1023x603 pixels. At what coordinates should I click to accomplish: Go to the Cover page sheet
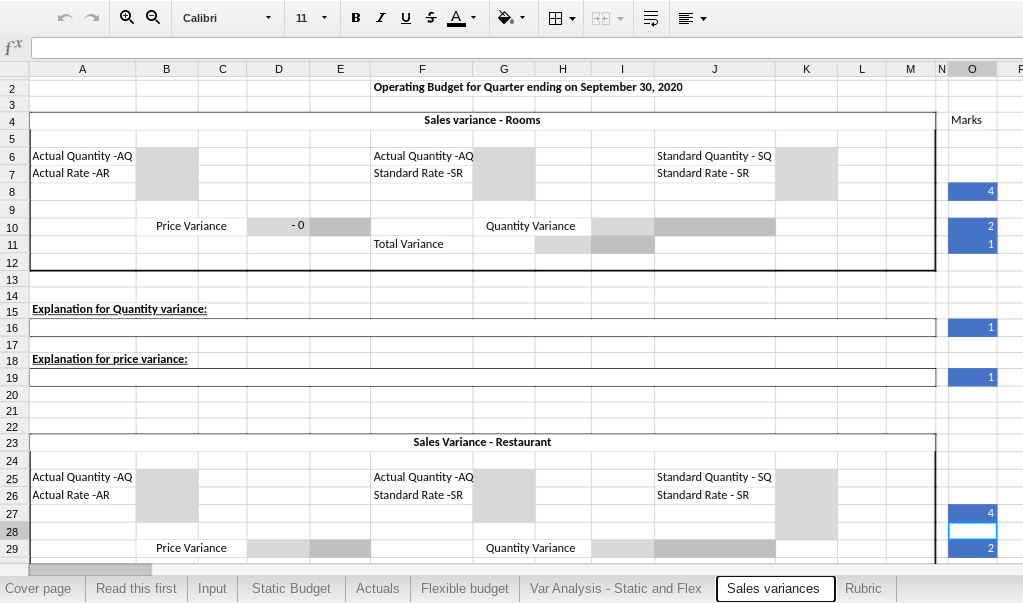[x=40, y=588]
